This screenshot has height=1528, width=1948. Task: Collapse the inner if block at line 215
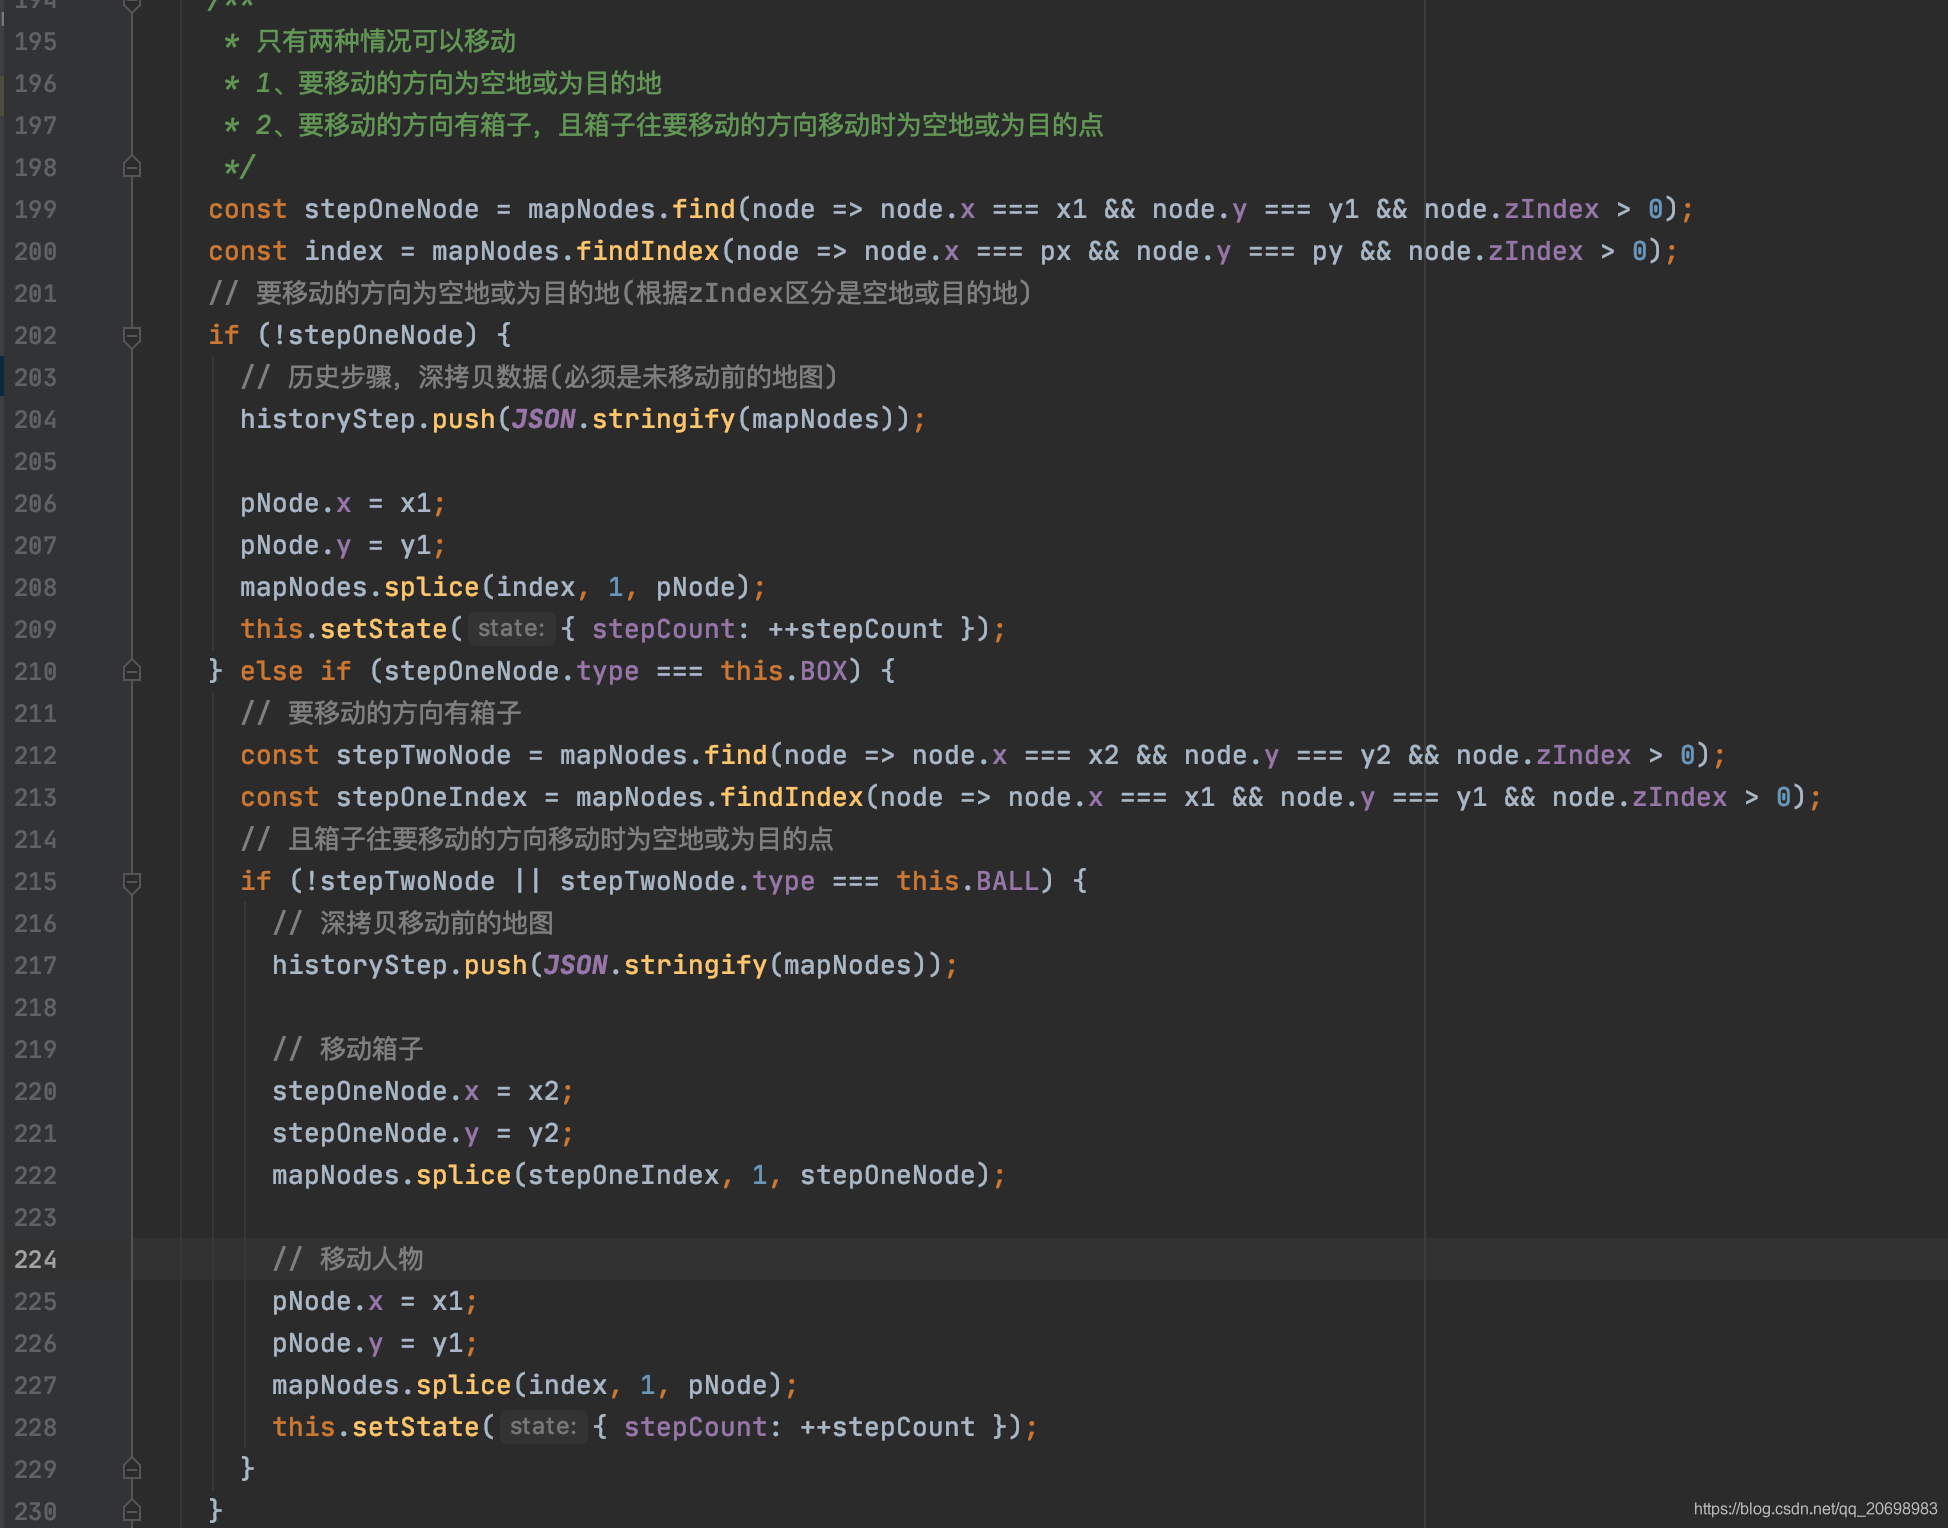(x=131, y=881)
